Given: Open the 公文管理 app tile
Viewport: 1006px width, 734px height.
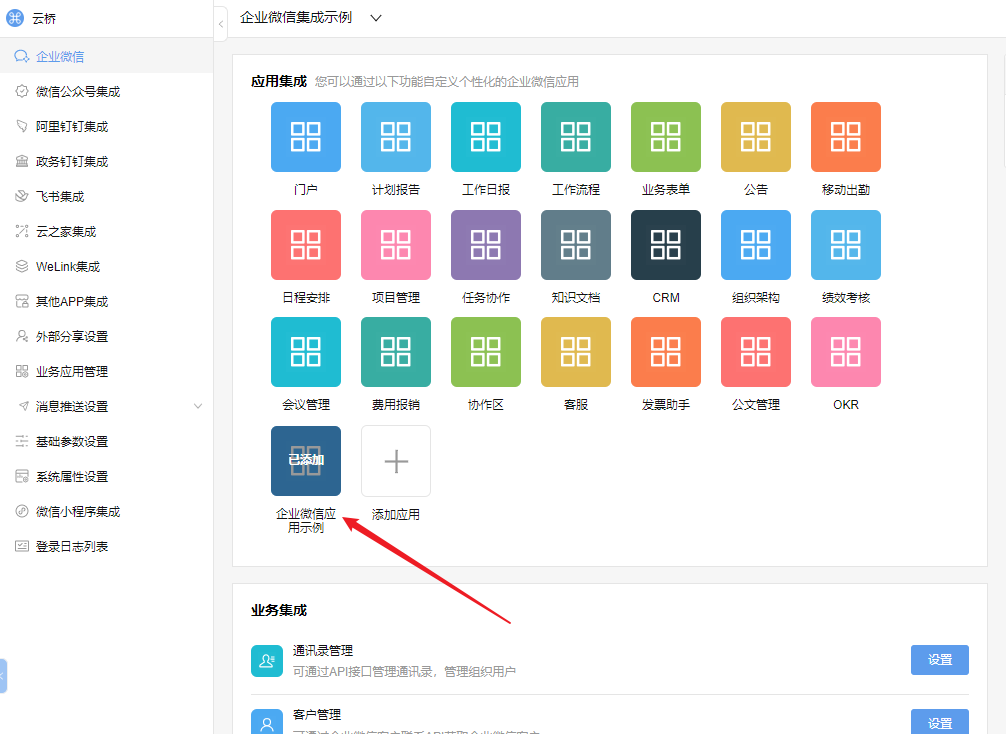Looking at the screenshot, I should [x=756, y=352].
